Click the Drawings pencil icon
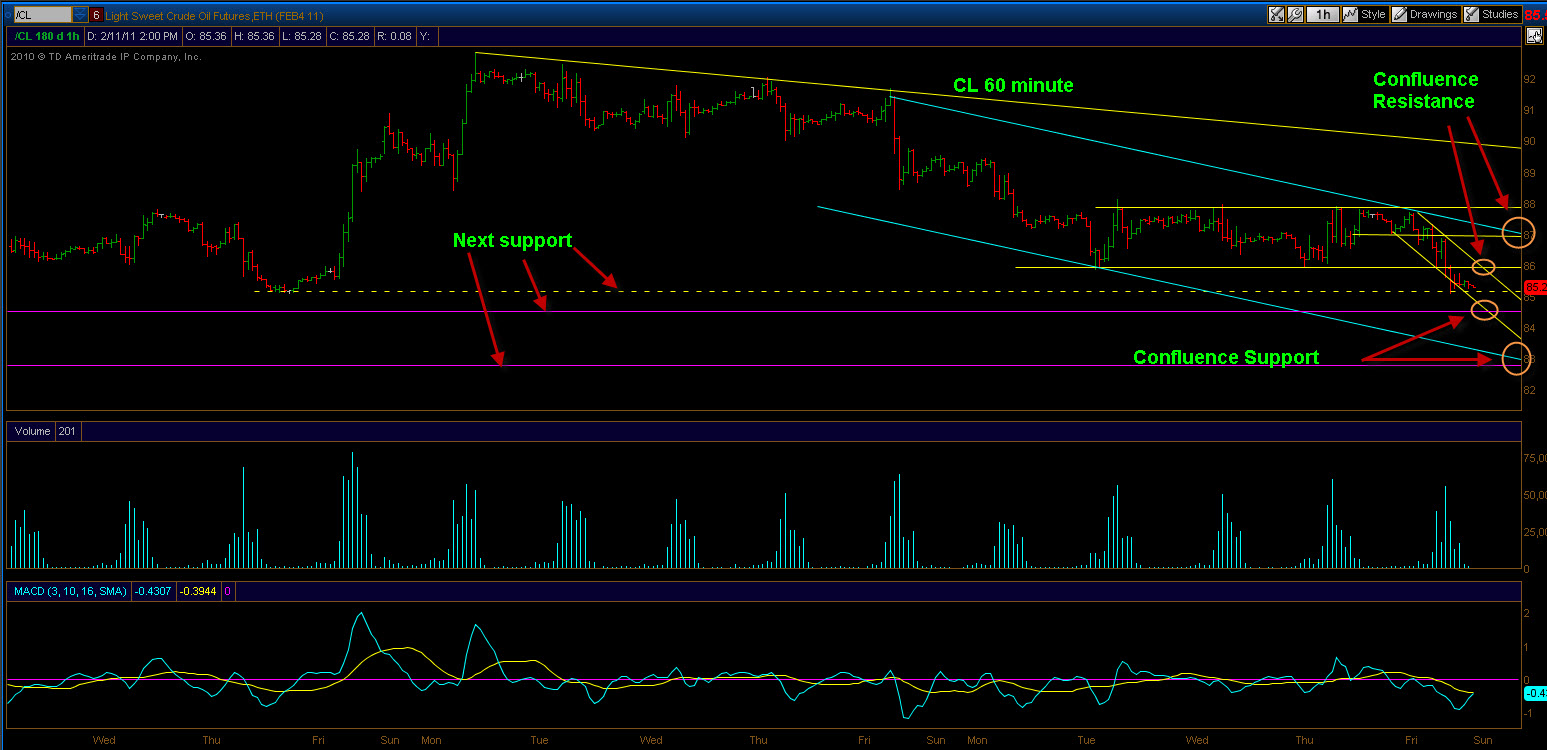Viewport: 1547px width, 750px height. point(1400,14)
